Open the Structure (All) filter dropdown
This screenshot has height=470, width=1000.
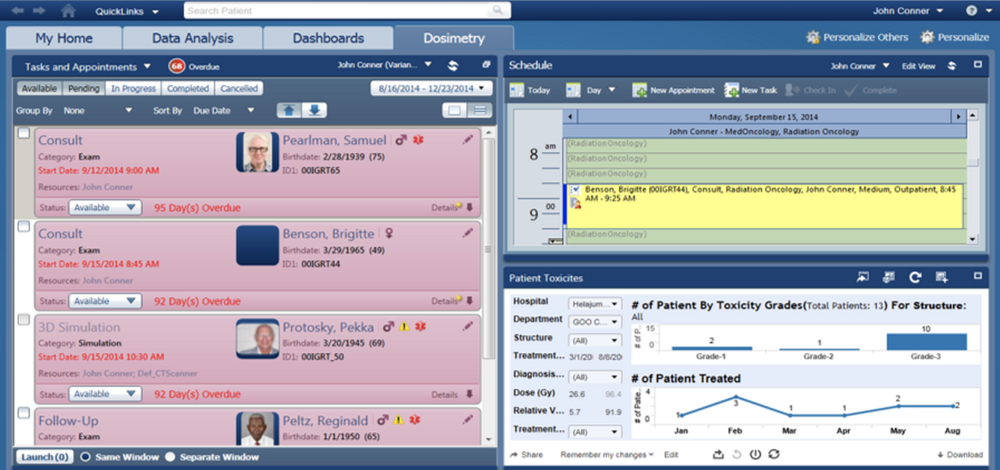pyautogui.click(x=594, y=341)
